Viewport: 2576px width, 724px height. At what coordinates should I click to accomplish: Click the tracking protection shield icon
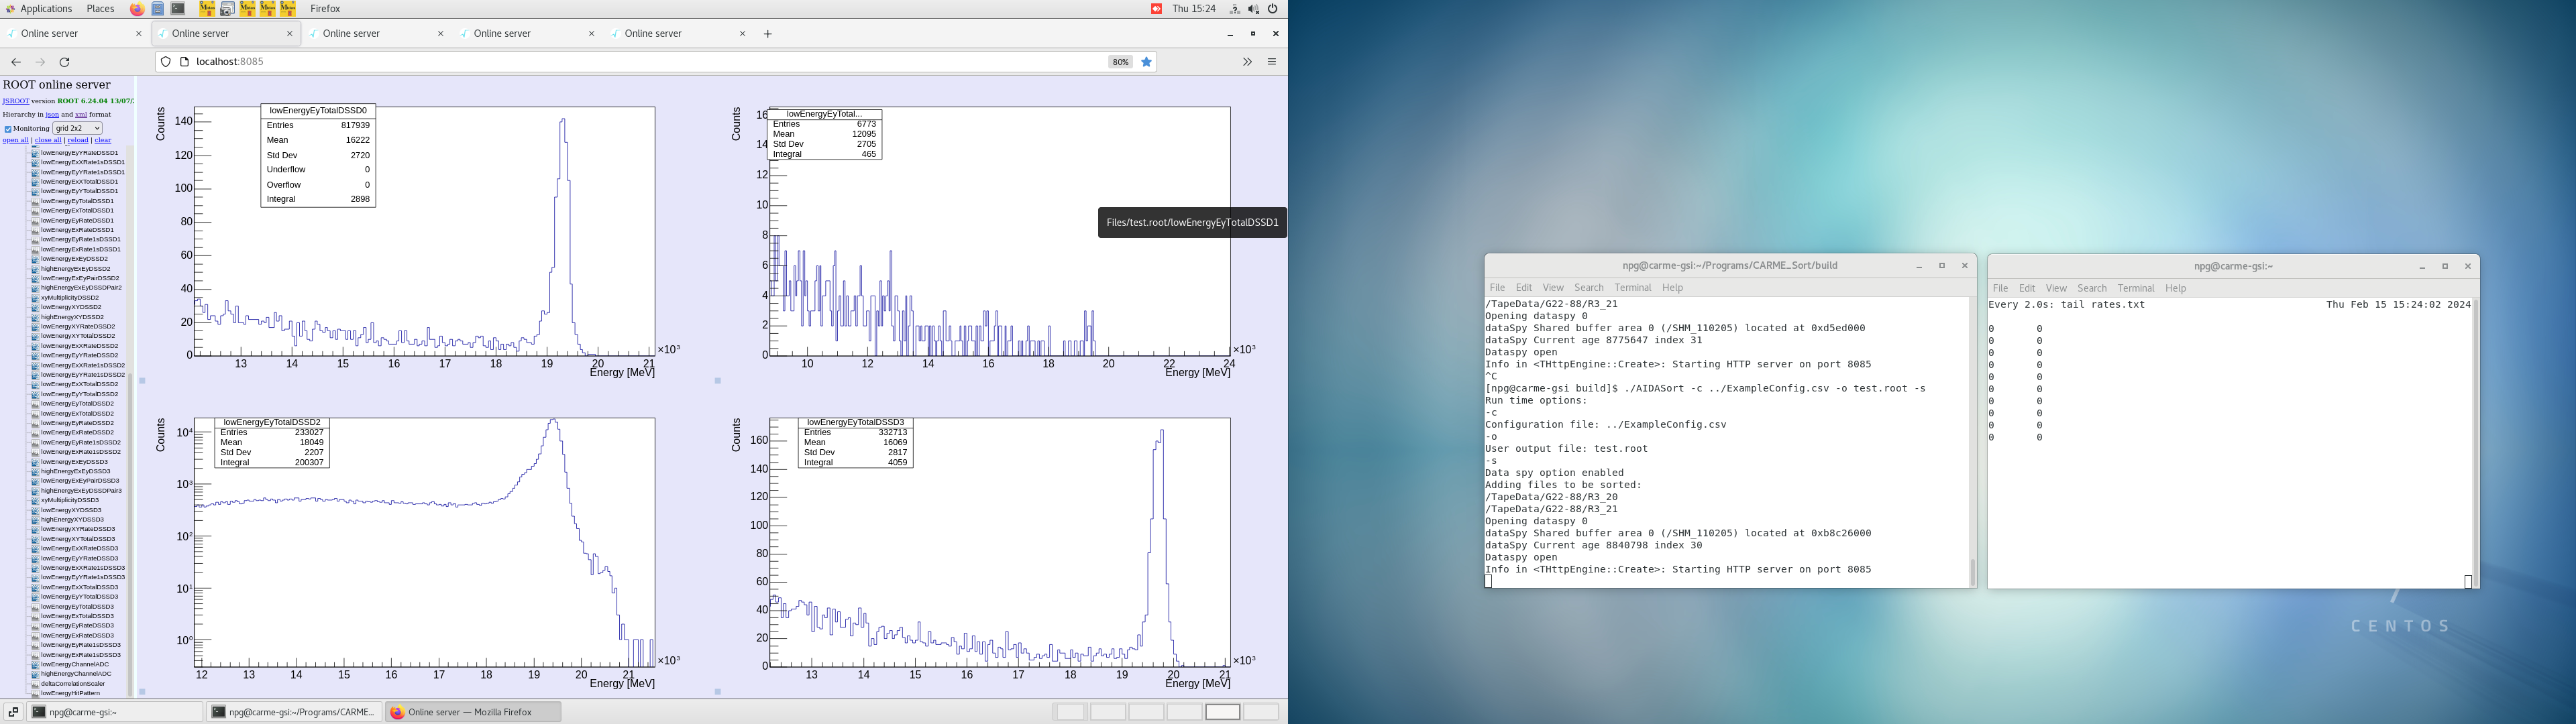(x=166, y=62)
